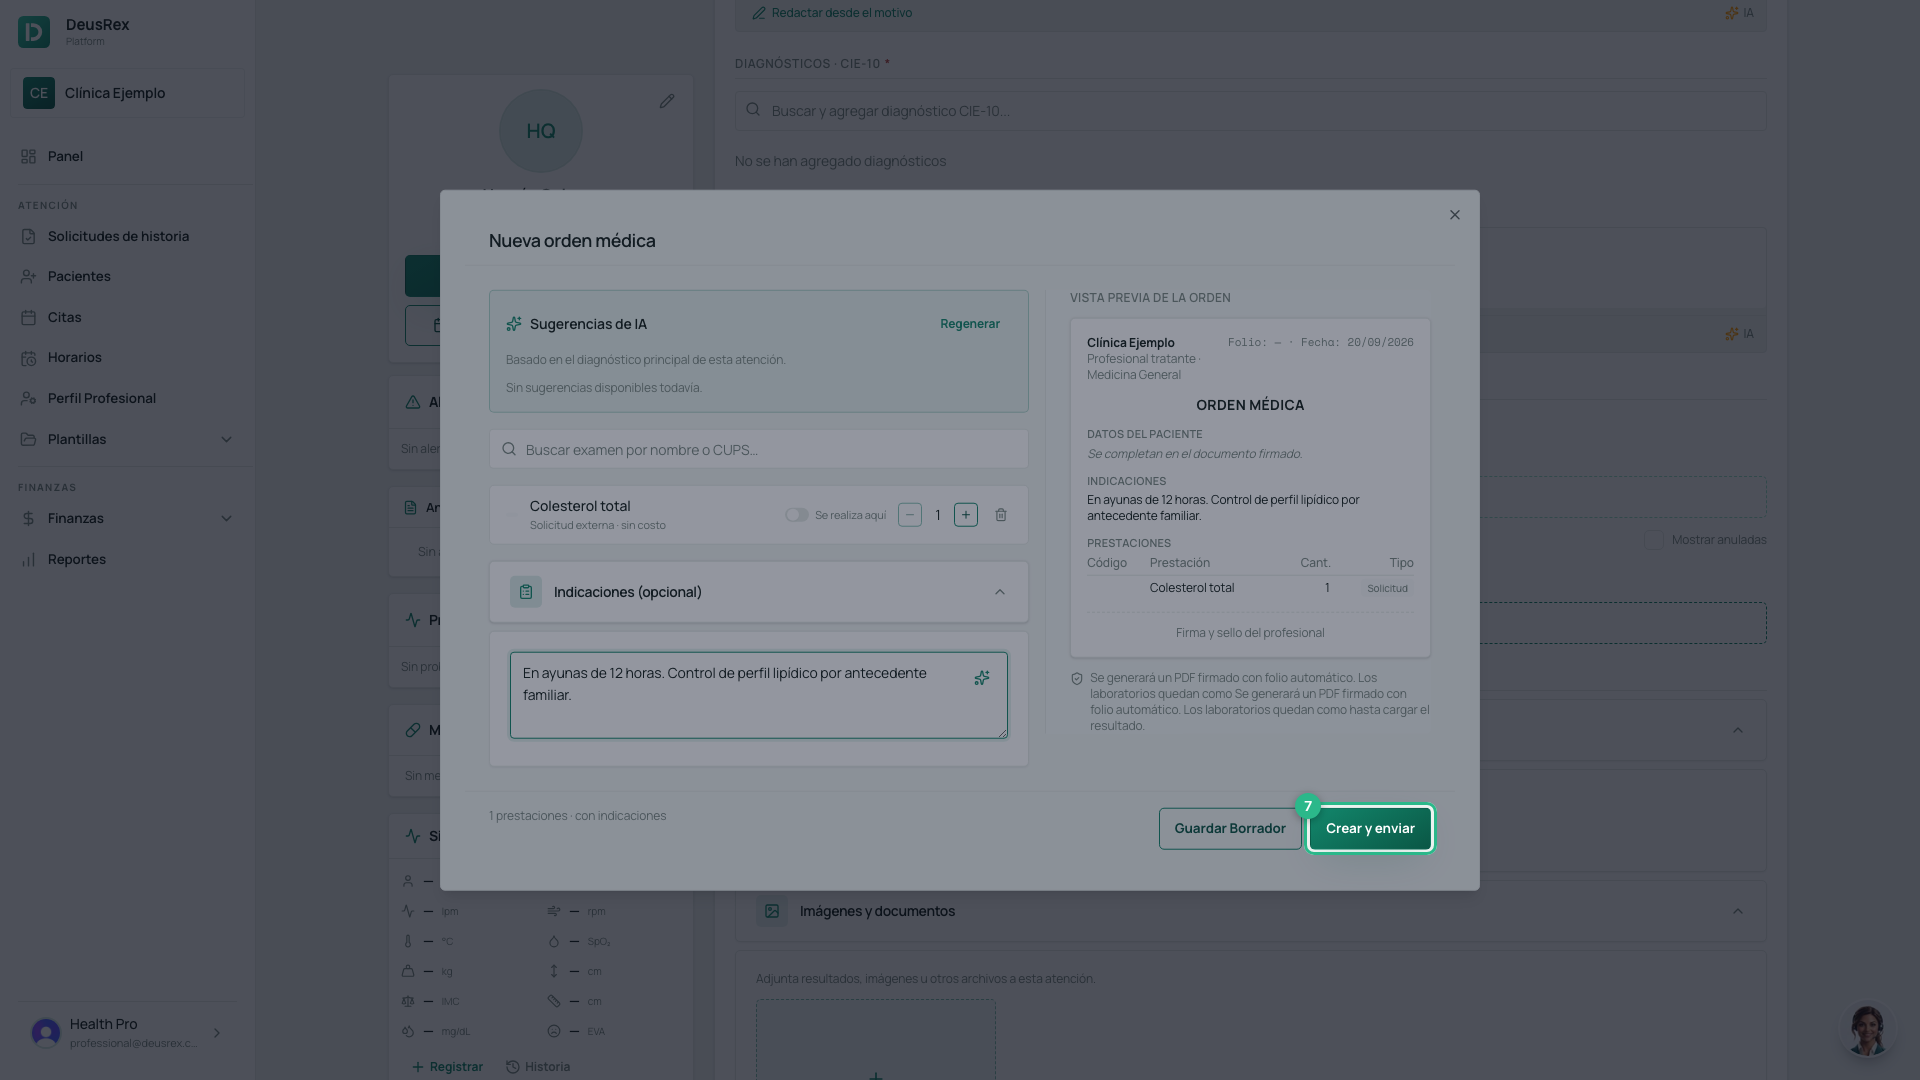1920x1080 pixels.
Task: Click the Sugerencias de IA sparkle icon
Action: (x=514, y=324)
